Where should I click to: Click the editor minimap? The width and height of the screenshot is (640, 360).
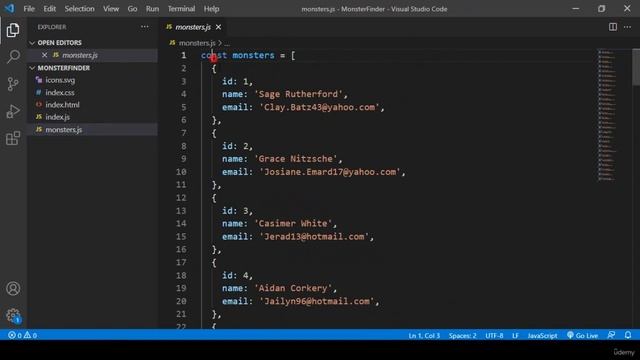[x=607, y=115]
